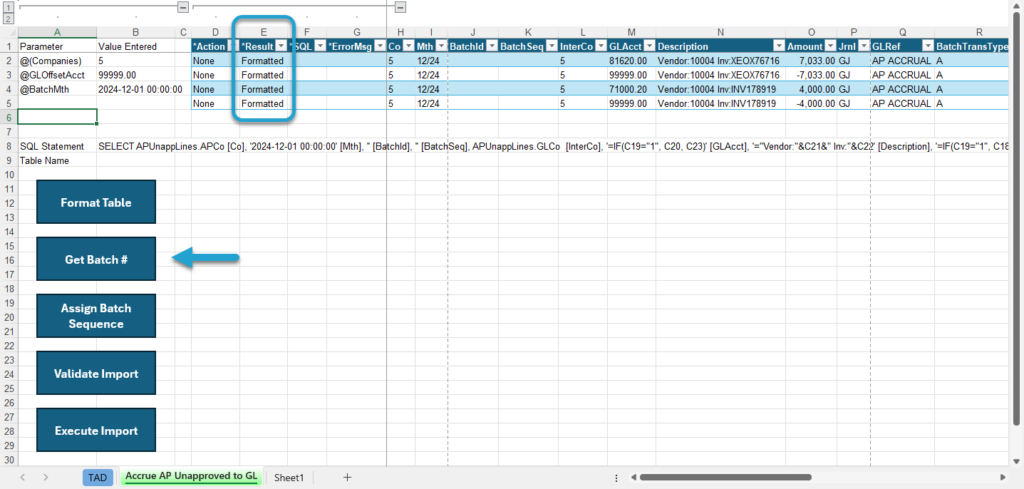Click the selected empty cell A6
Viewport: 1024px width, 489px height.
[57, 118]
